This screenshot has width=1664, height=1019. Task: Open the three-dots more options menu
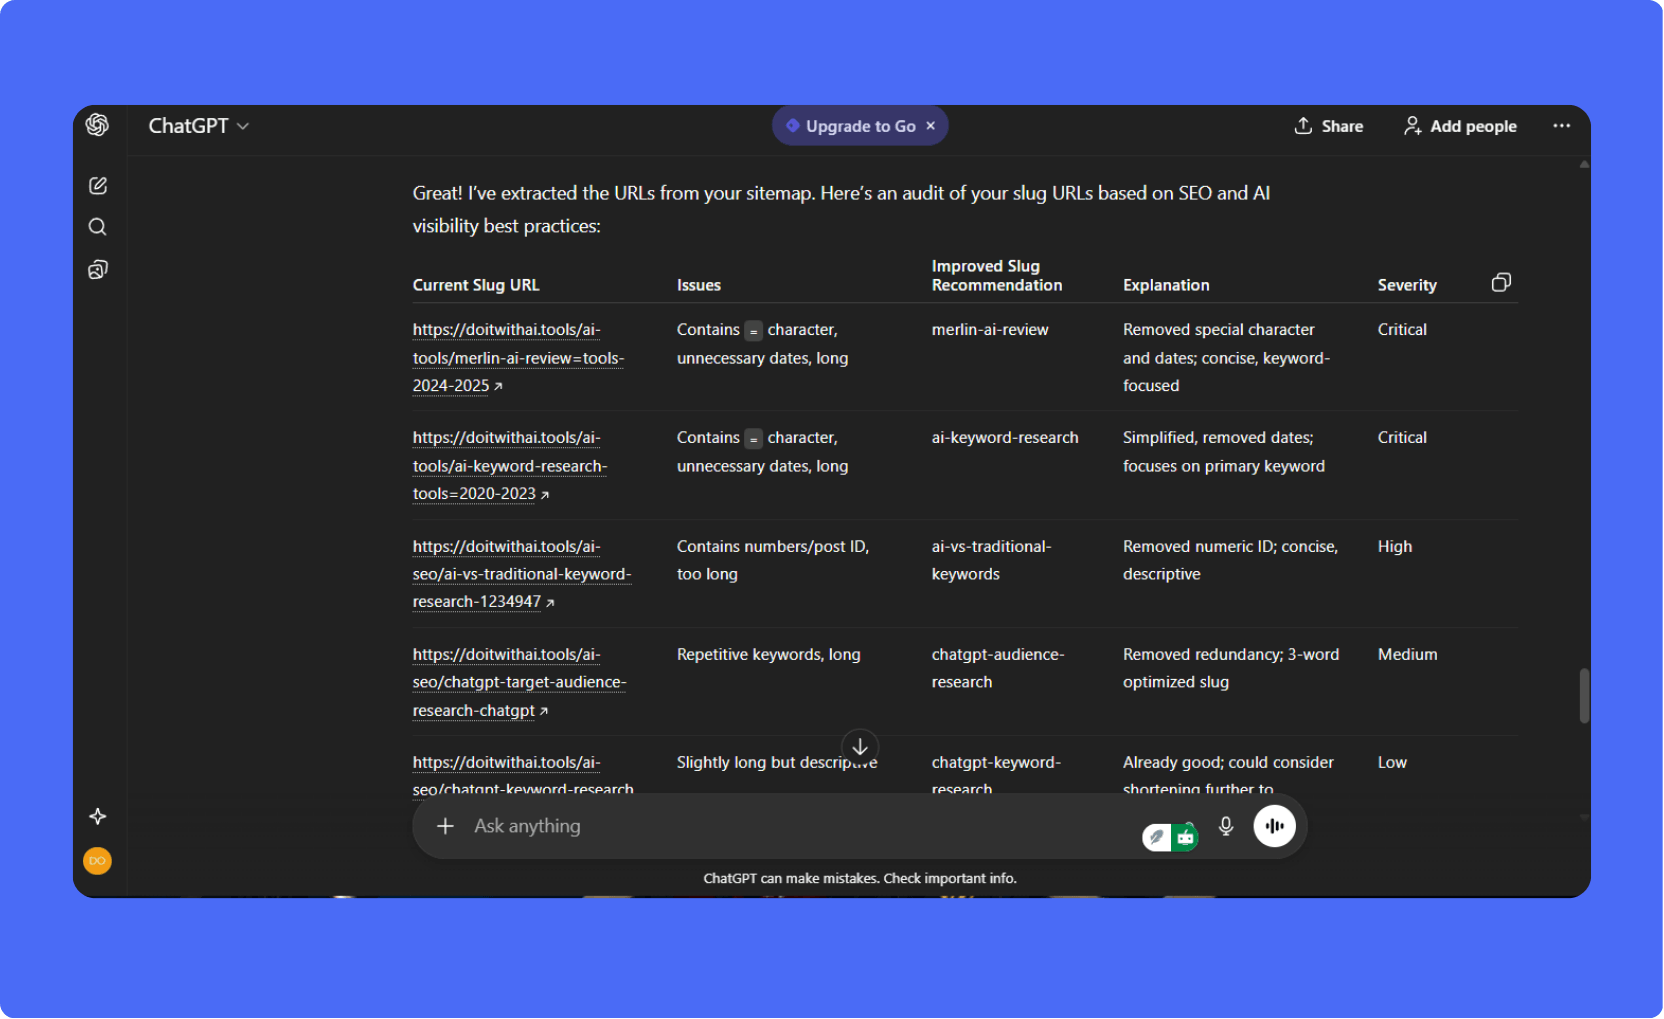tap(1562, 126)
